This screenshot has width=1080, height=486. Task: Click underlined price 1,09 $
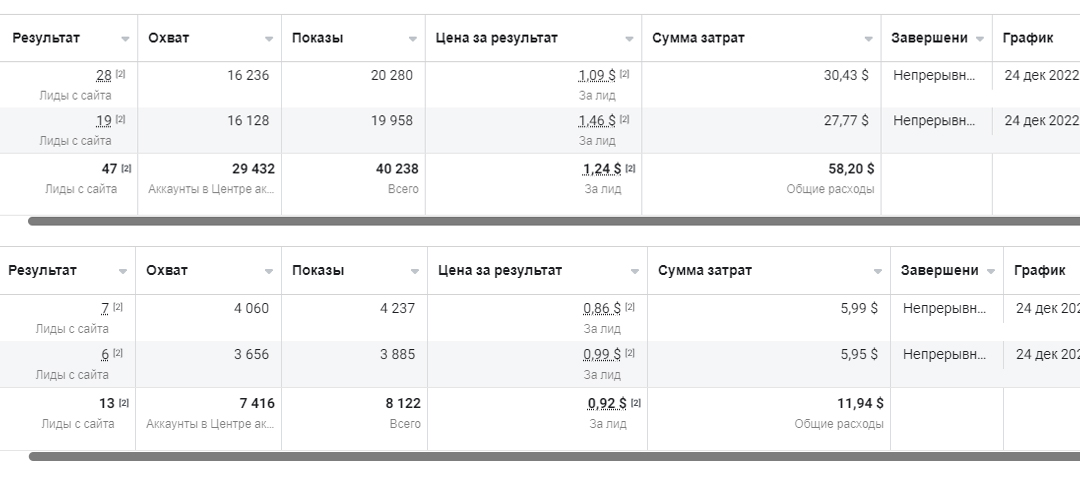(597, 76)
